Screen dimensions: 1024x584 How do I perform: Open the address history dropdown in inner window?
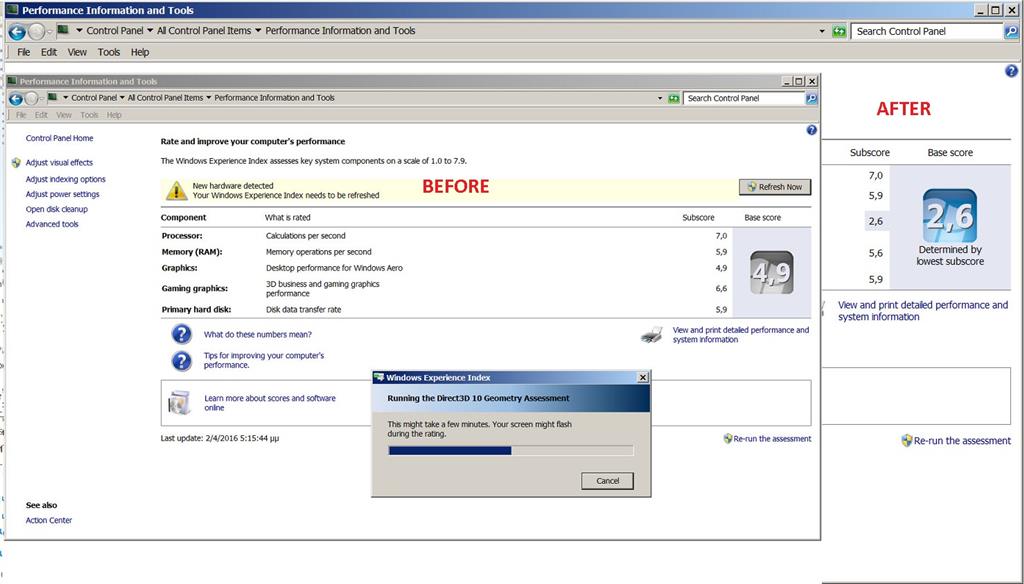point(660,99)
